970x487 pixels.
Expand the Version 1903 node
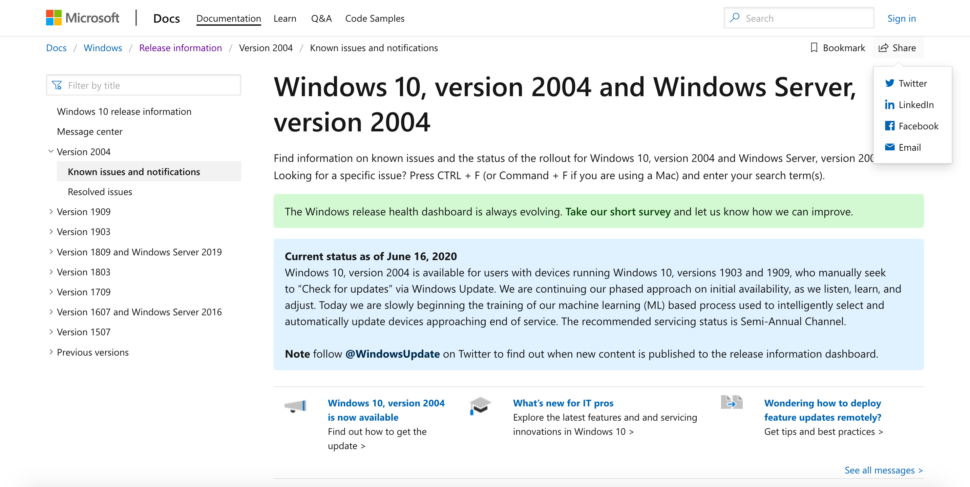click(x=51, y=231)
